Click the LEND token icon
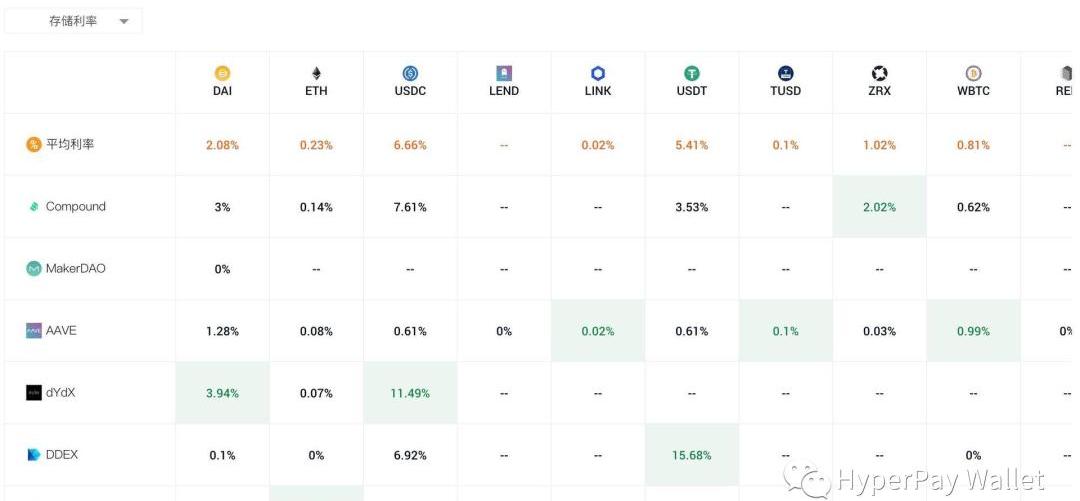Viewport: 1080px width, 501px height. tap(504, 73)
